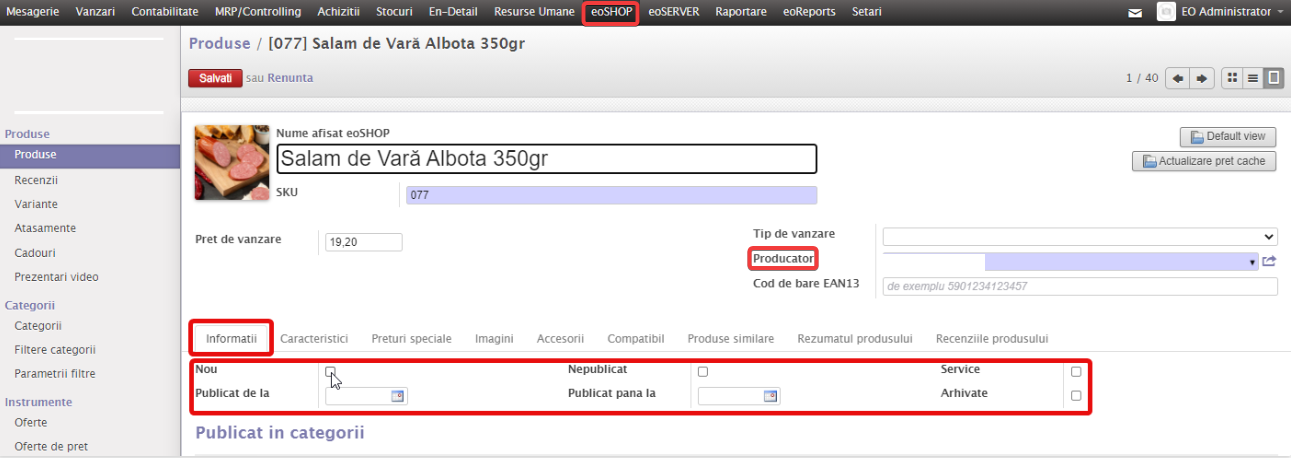
Task: Open calendar picker for Publicat de la
Action: click(x=396, y=396)
